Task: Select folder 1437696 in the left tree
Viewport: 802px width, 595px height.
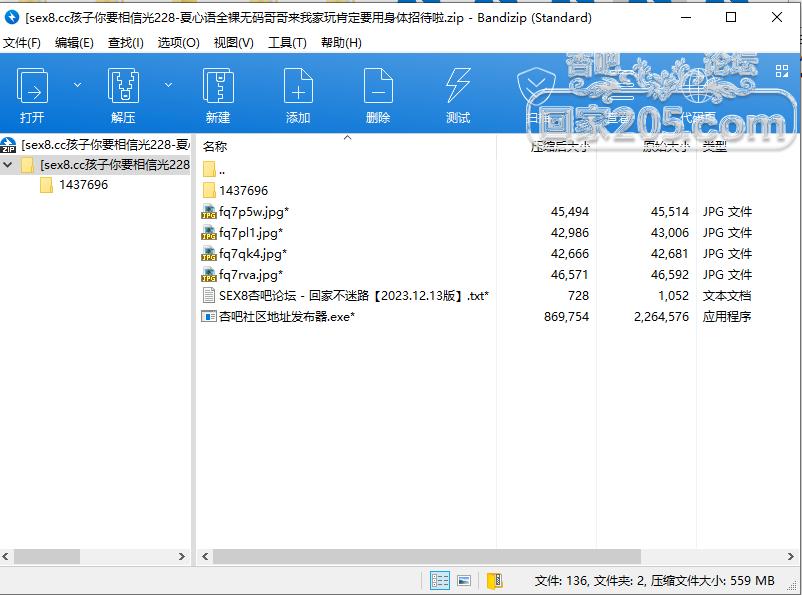Action: [x=83, y=185]
